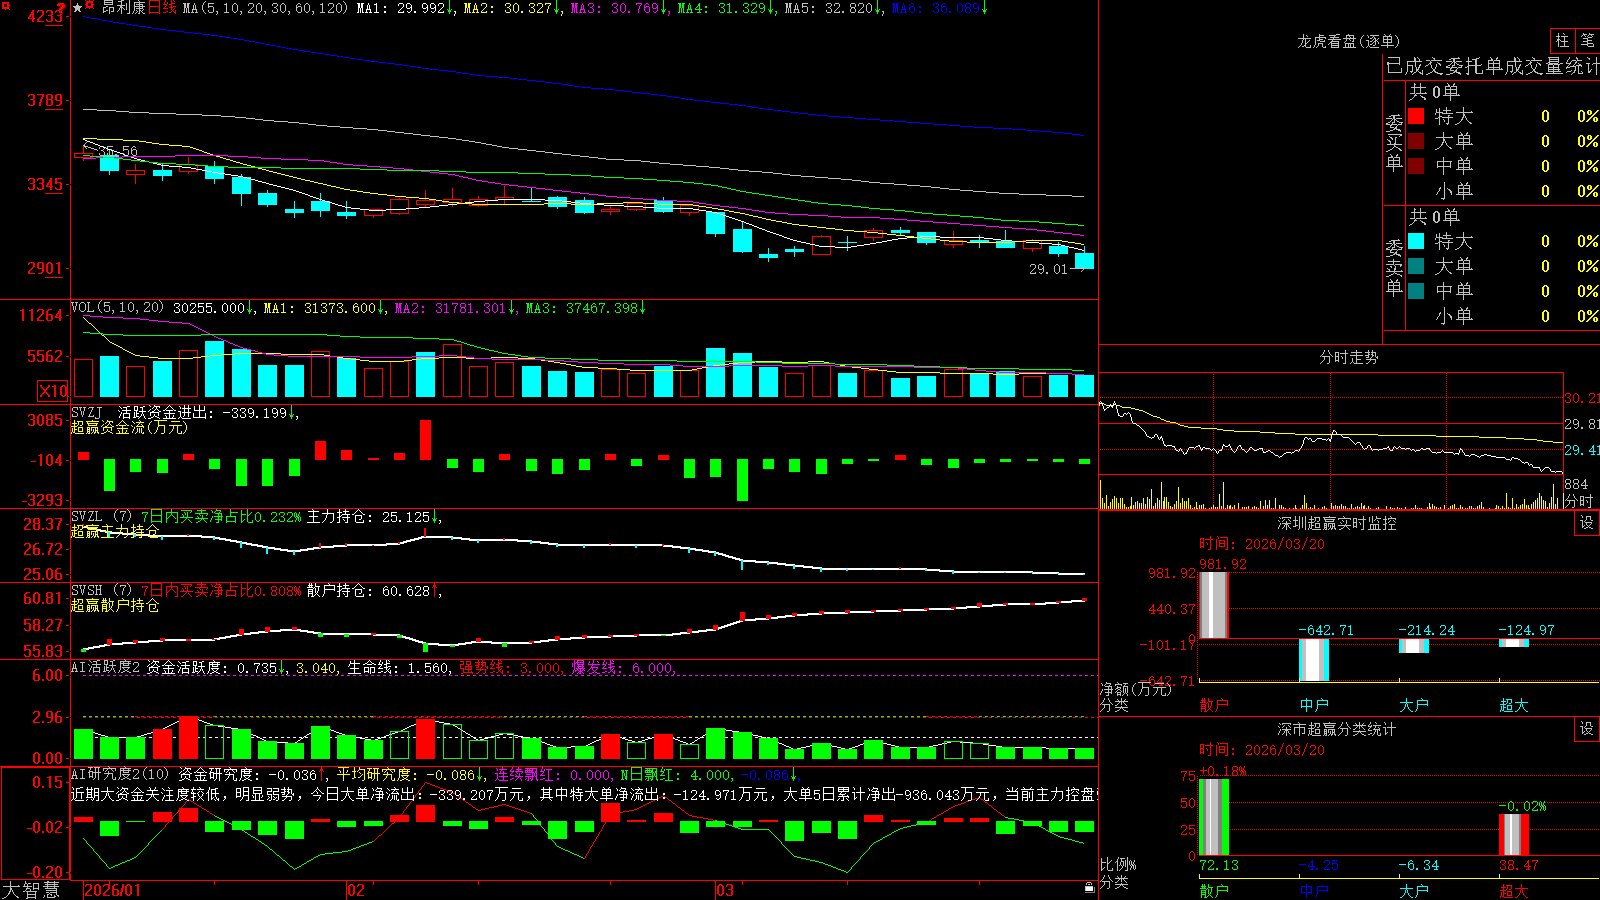Viewport: 1600px width, 900px height.
Task: Click the 超大 -124.97 bar in 实时监控
Action: click(1514, 643)
